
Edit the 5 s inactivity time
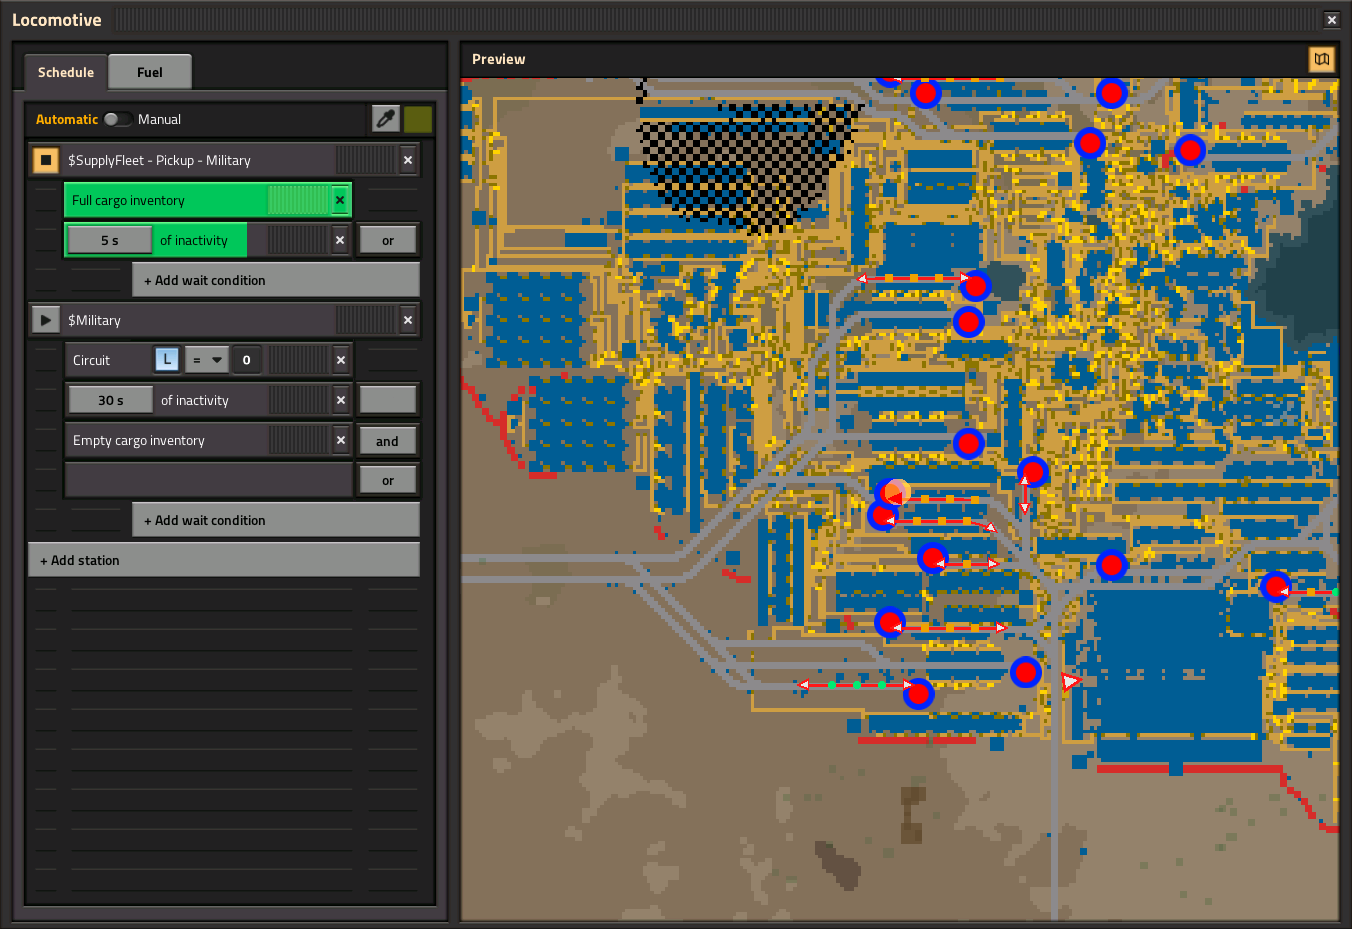pos(110,240)
